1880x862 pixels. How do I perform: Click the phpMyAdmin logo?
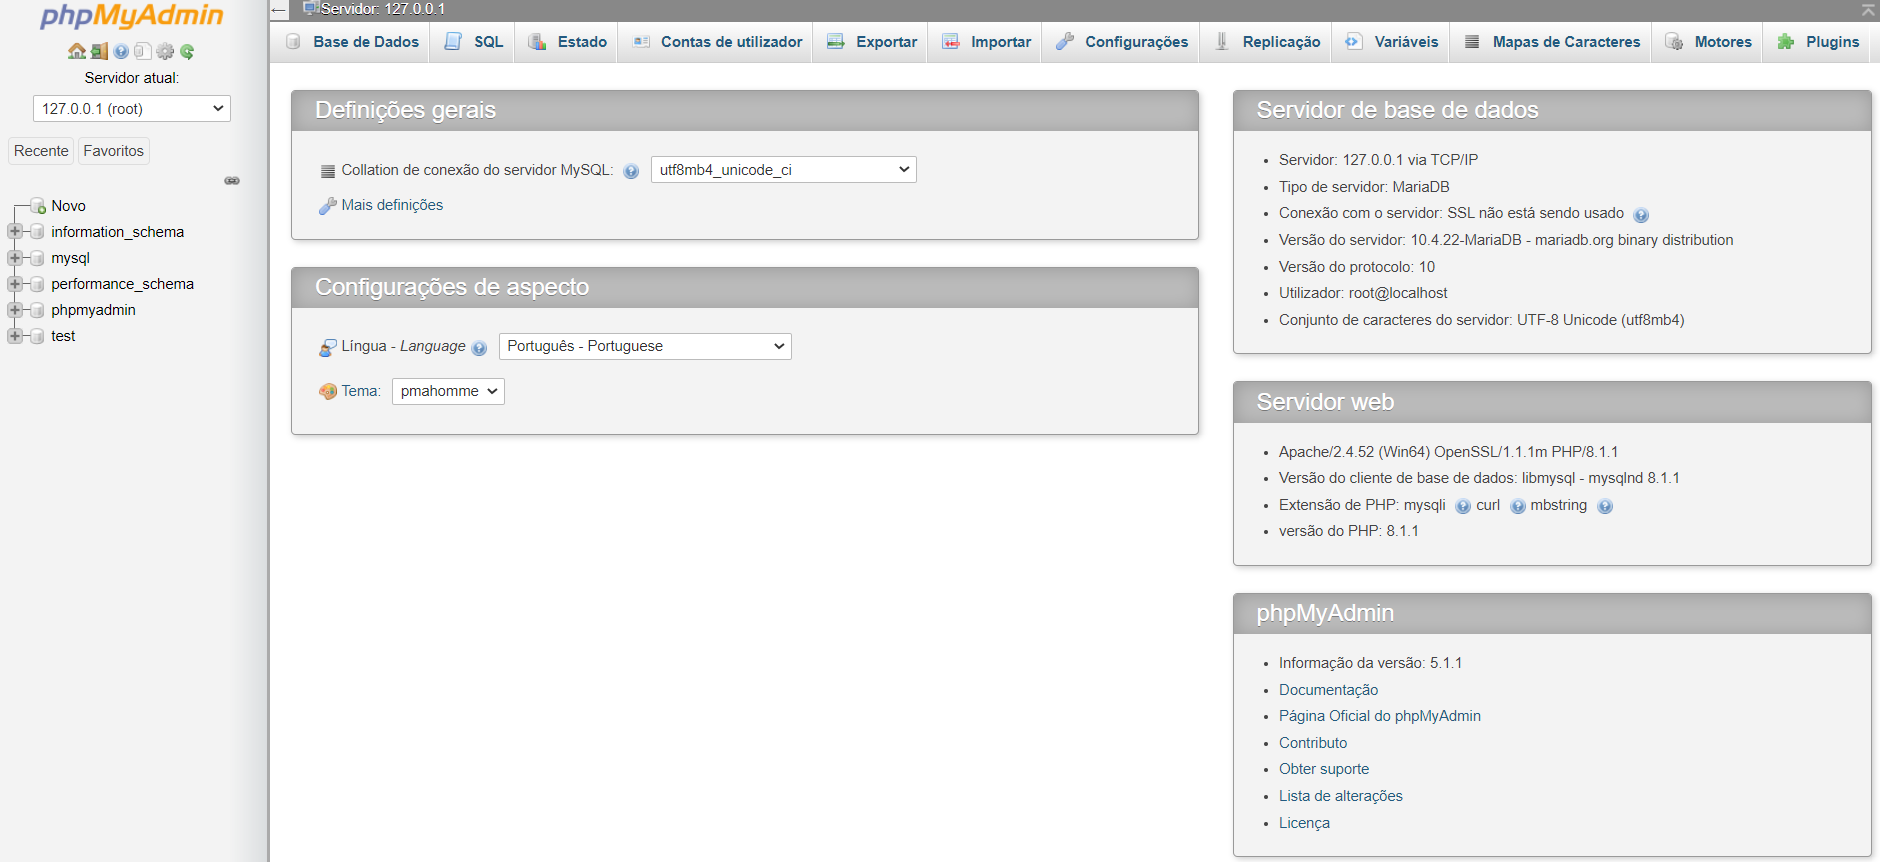pos(132,16)
